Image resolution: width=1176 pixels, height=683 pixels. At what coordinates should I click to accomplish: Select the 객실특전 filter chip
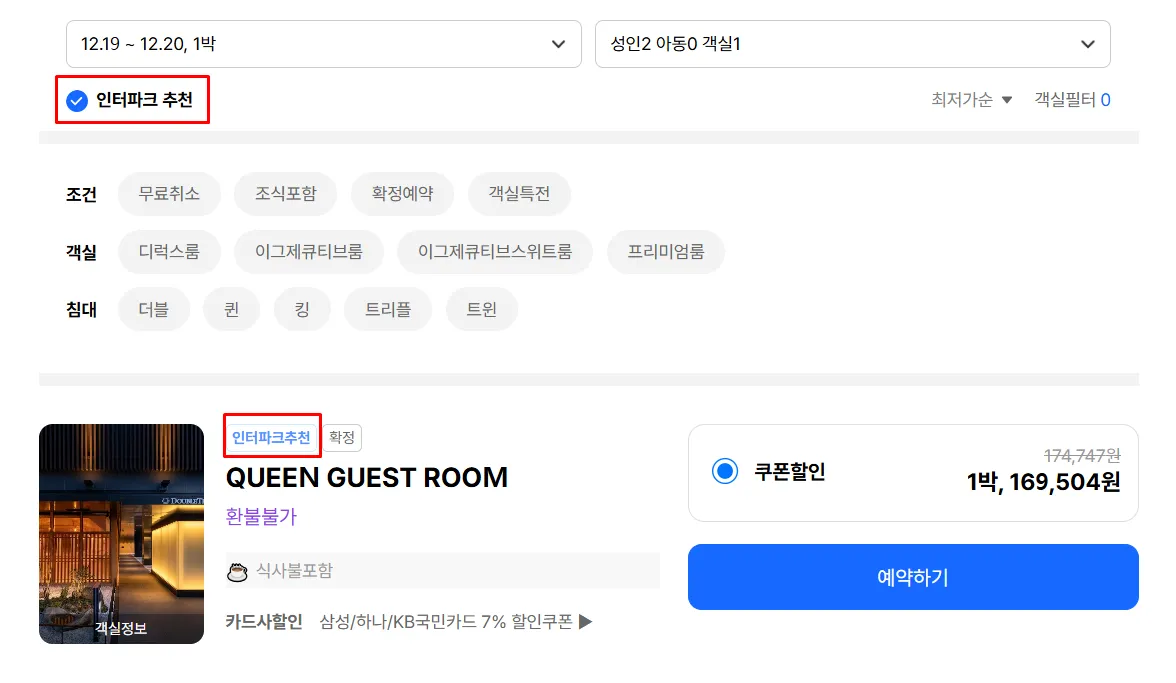click(x=519, y=194)
